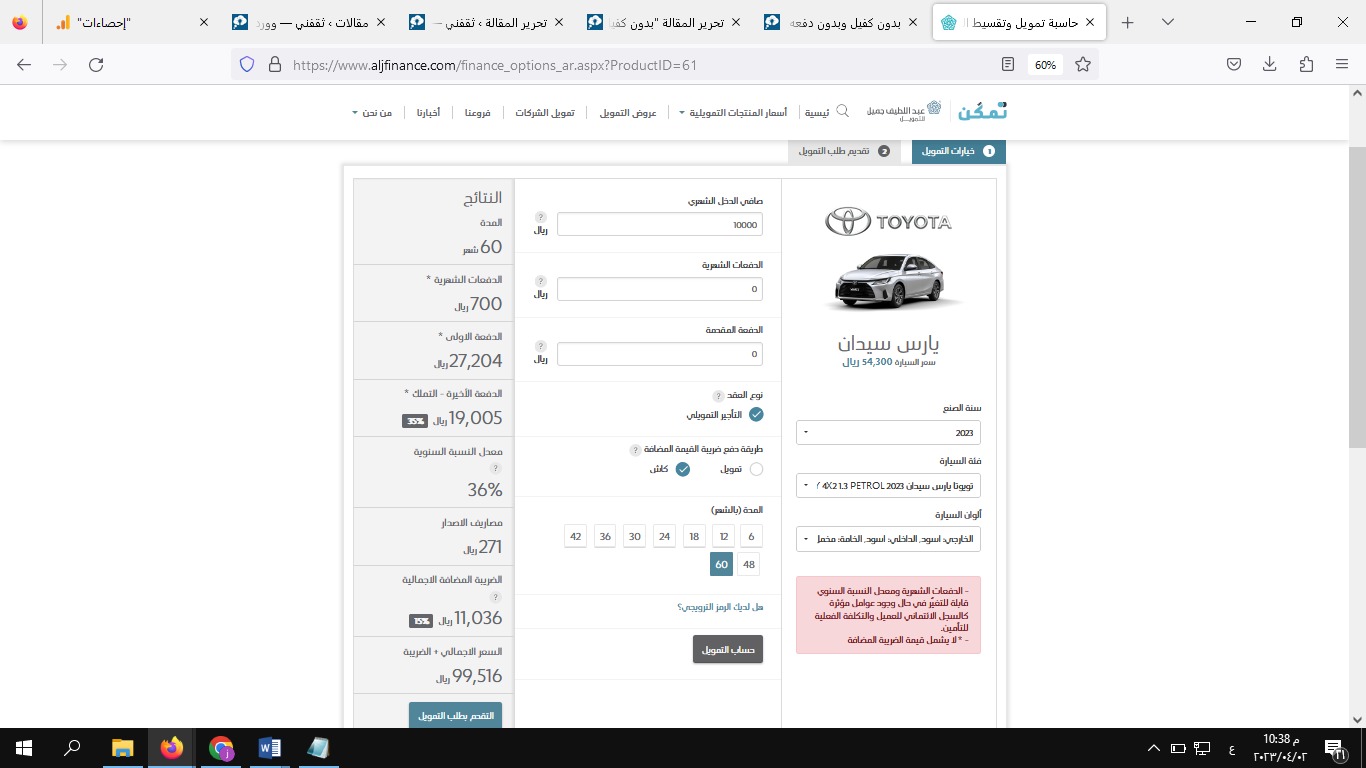Open Firefox View at tab strip start
The width and height of the screenshot is (1366, 768).
coord(21,22)
